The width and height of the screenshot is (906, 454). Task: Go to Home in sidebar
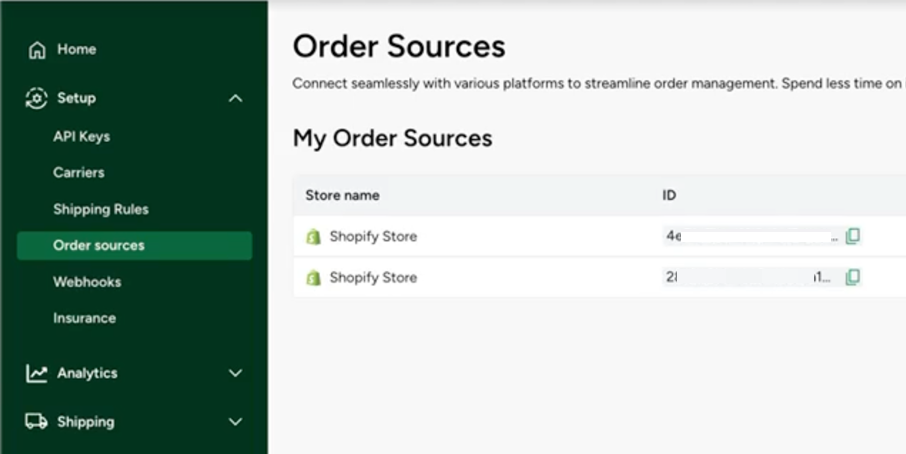pyautogui.click(x=76, y=50)
